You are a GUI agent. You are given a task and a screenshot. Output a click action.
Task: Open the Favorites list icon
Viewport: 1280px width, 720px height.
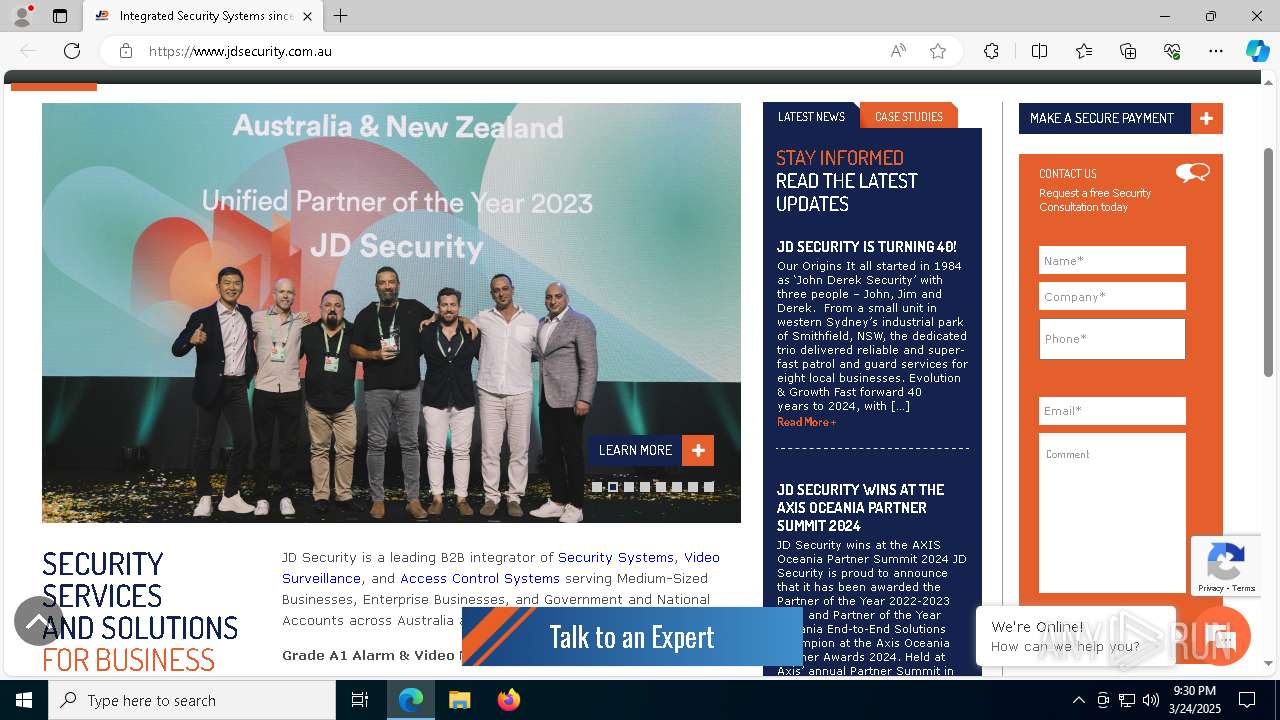pos(1084,51)
